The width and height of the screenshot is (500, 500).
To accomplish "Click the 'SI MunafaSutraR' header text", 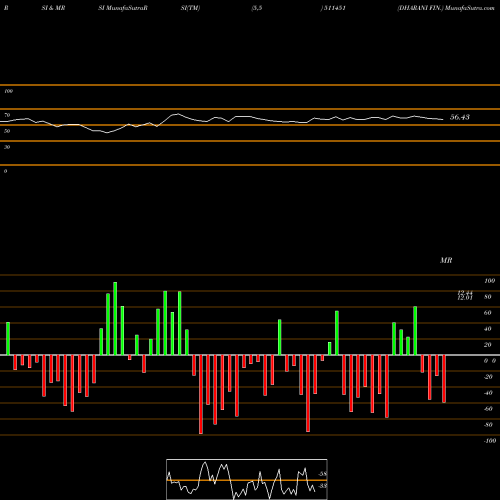I will [123, 8].
